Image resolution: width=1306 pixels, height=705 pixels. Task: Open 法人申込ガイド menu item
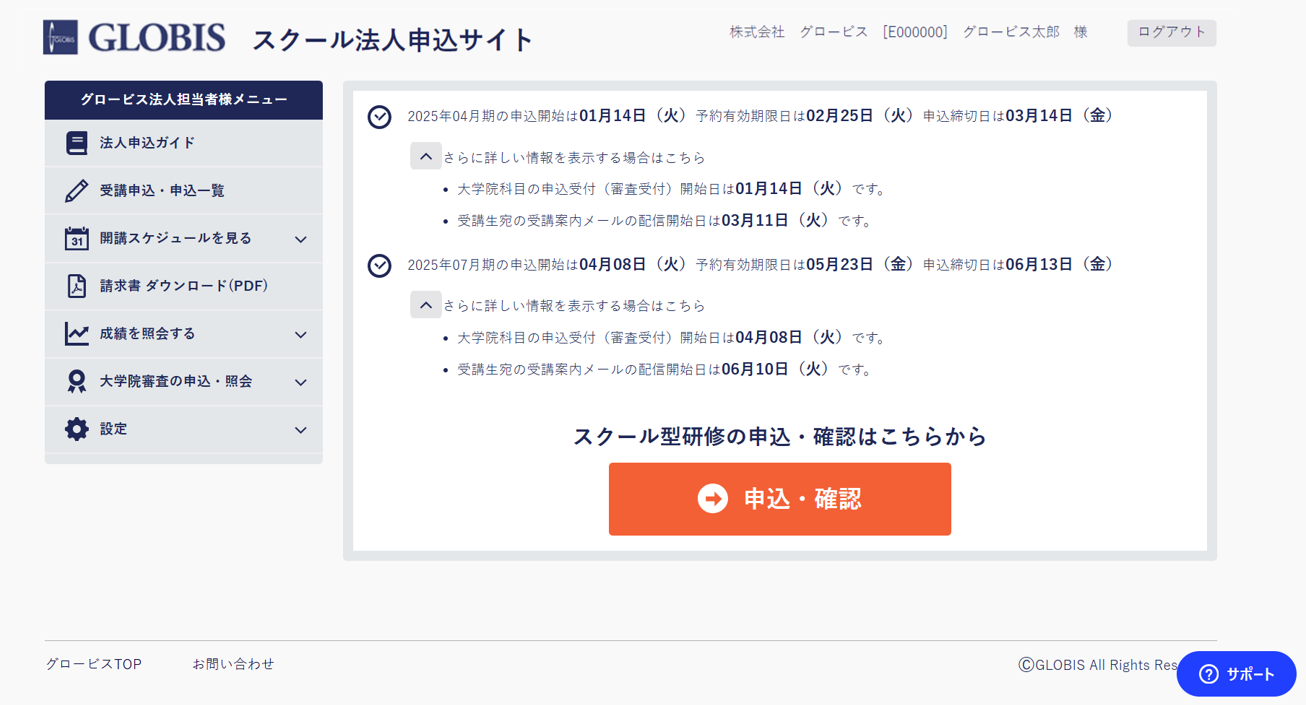(x=184, y=143)
